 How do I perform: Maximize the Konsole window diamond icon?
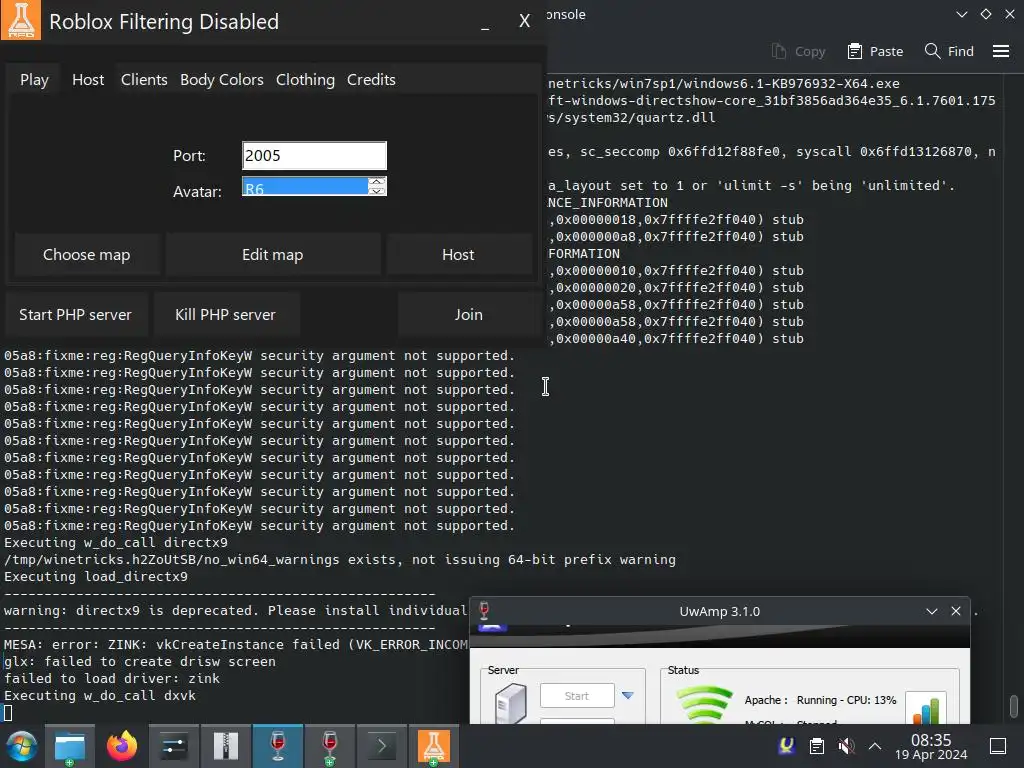pos(986,14)
